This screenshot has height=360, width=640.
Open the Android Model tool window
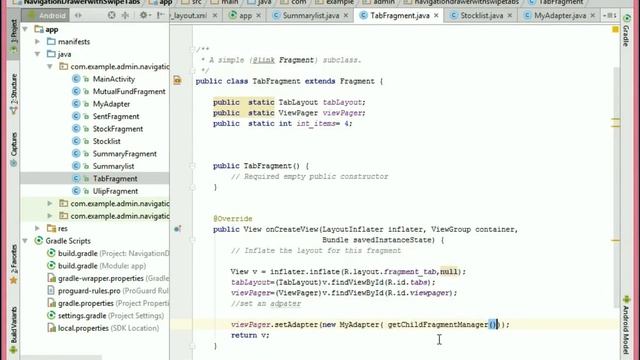626,325
